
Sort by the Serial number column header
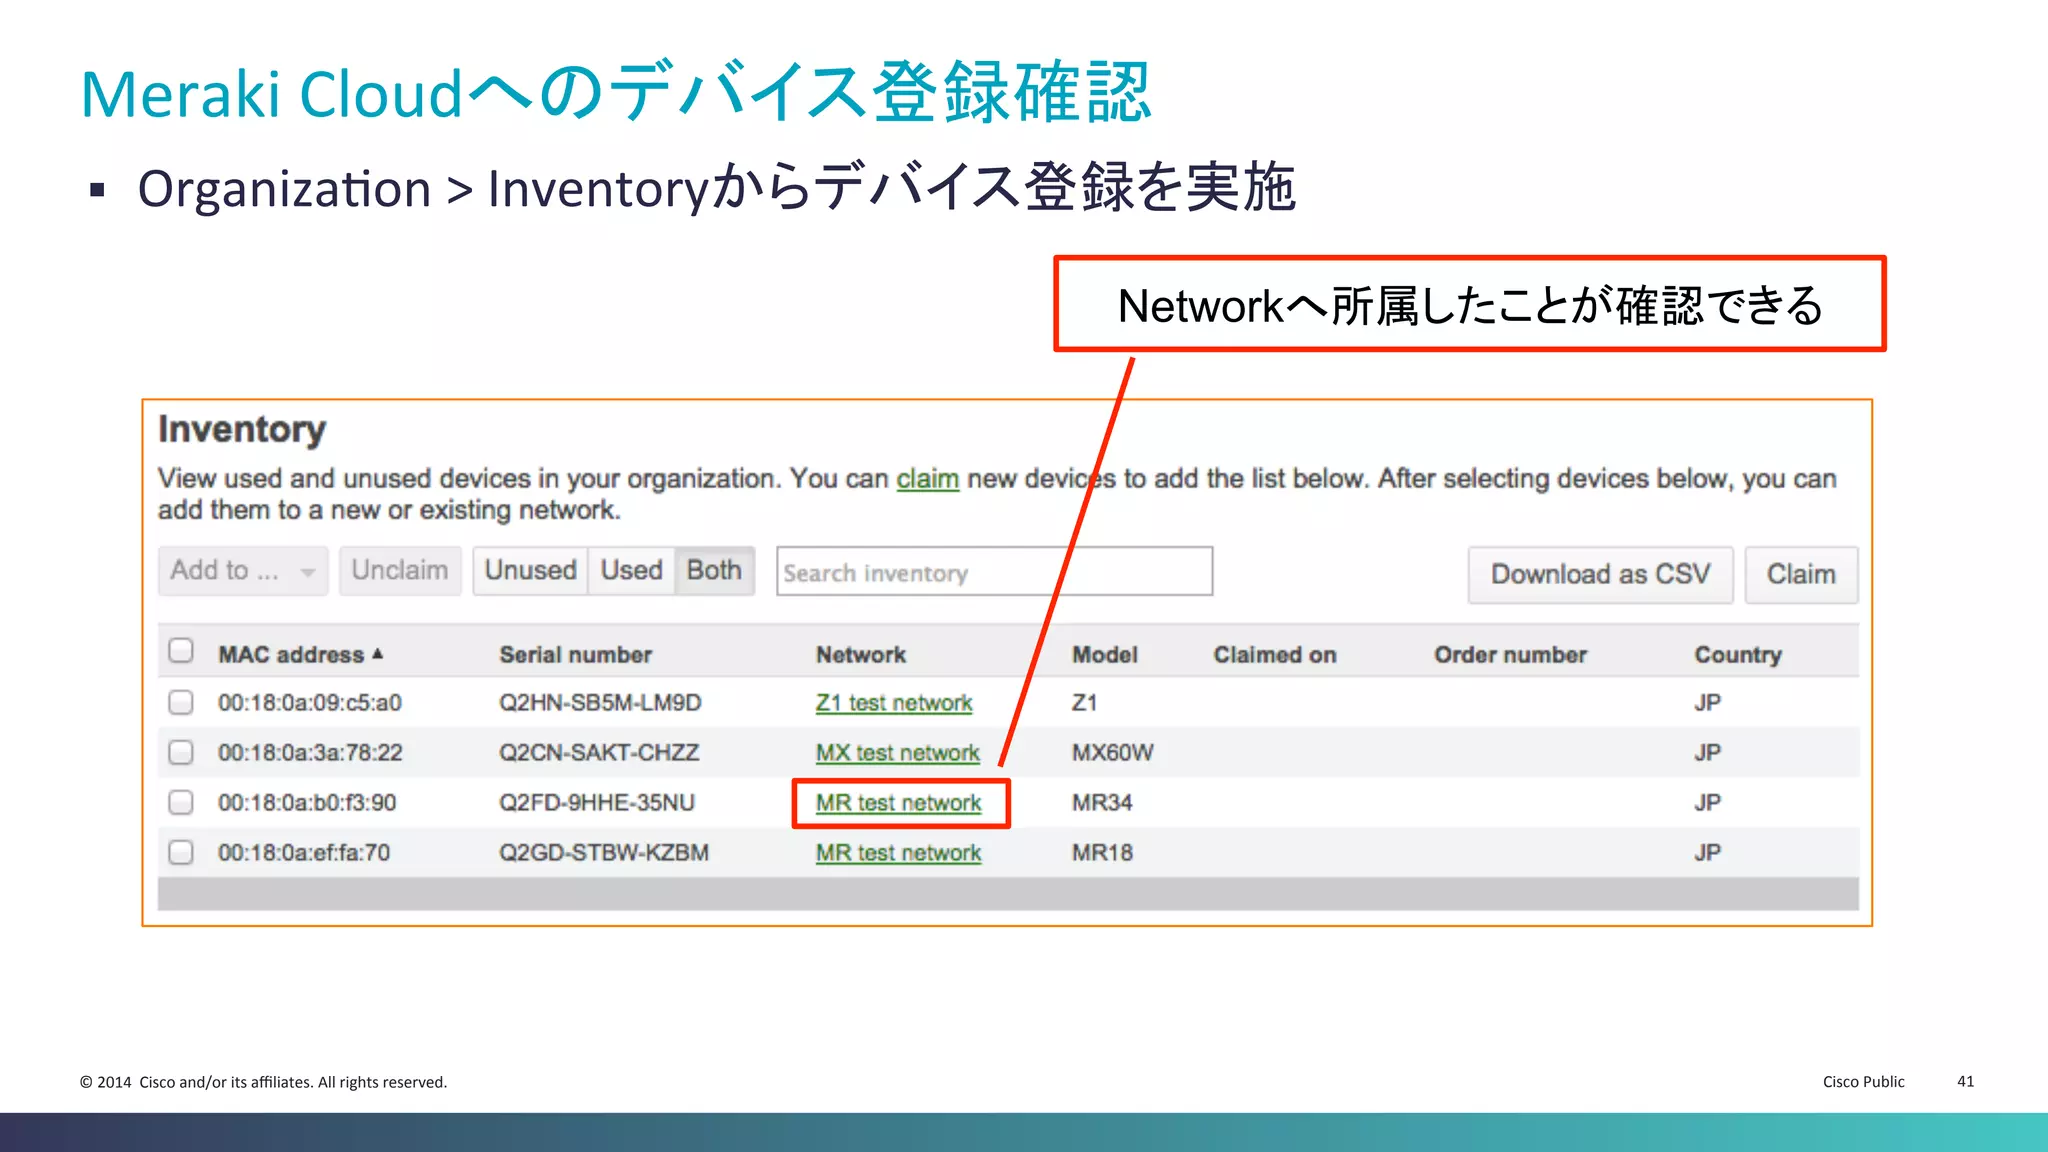coord(575,655)
